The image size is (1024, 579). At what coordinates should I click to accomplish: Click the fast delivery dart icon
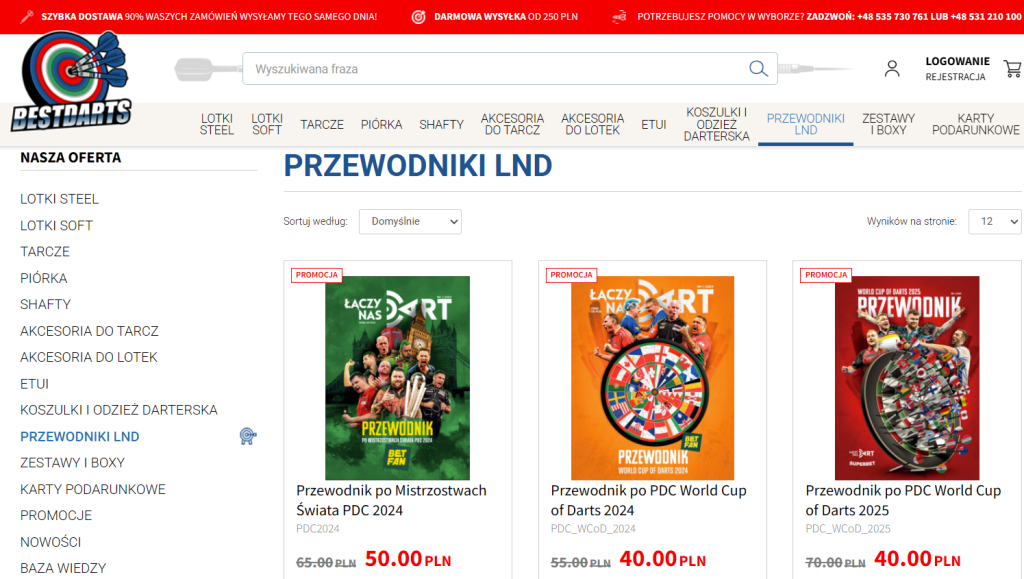27,17
